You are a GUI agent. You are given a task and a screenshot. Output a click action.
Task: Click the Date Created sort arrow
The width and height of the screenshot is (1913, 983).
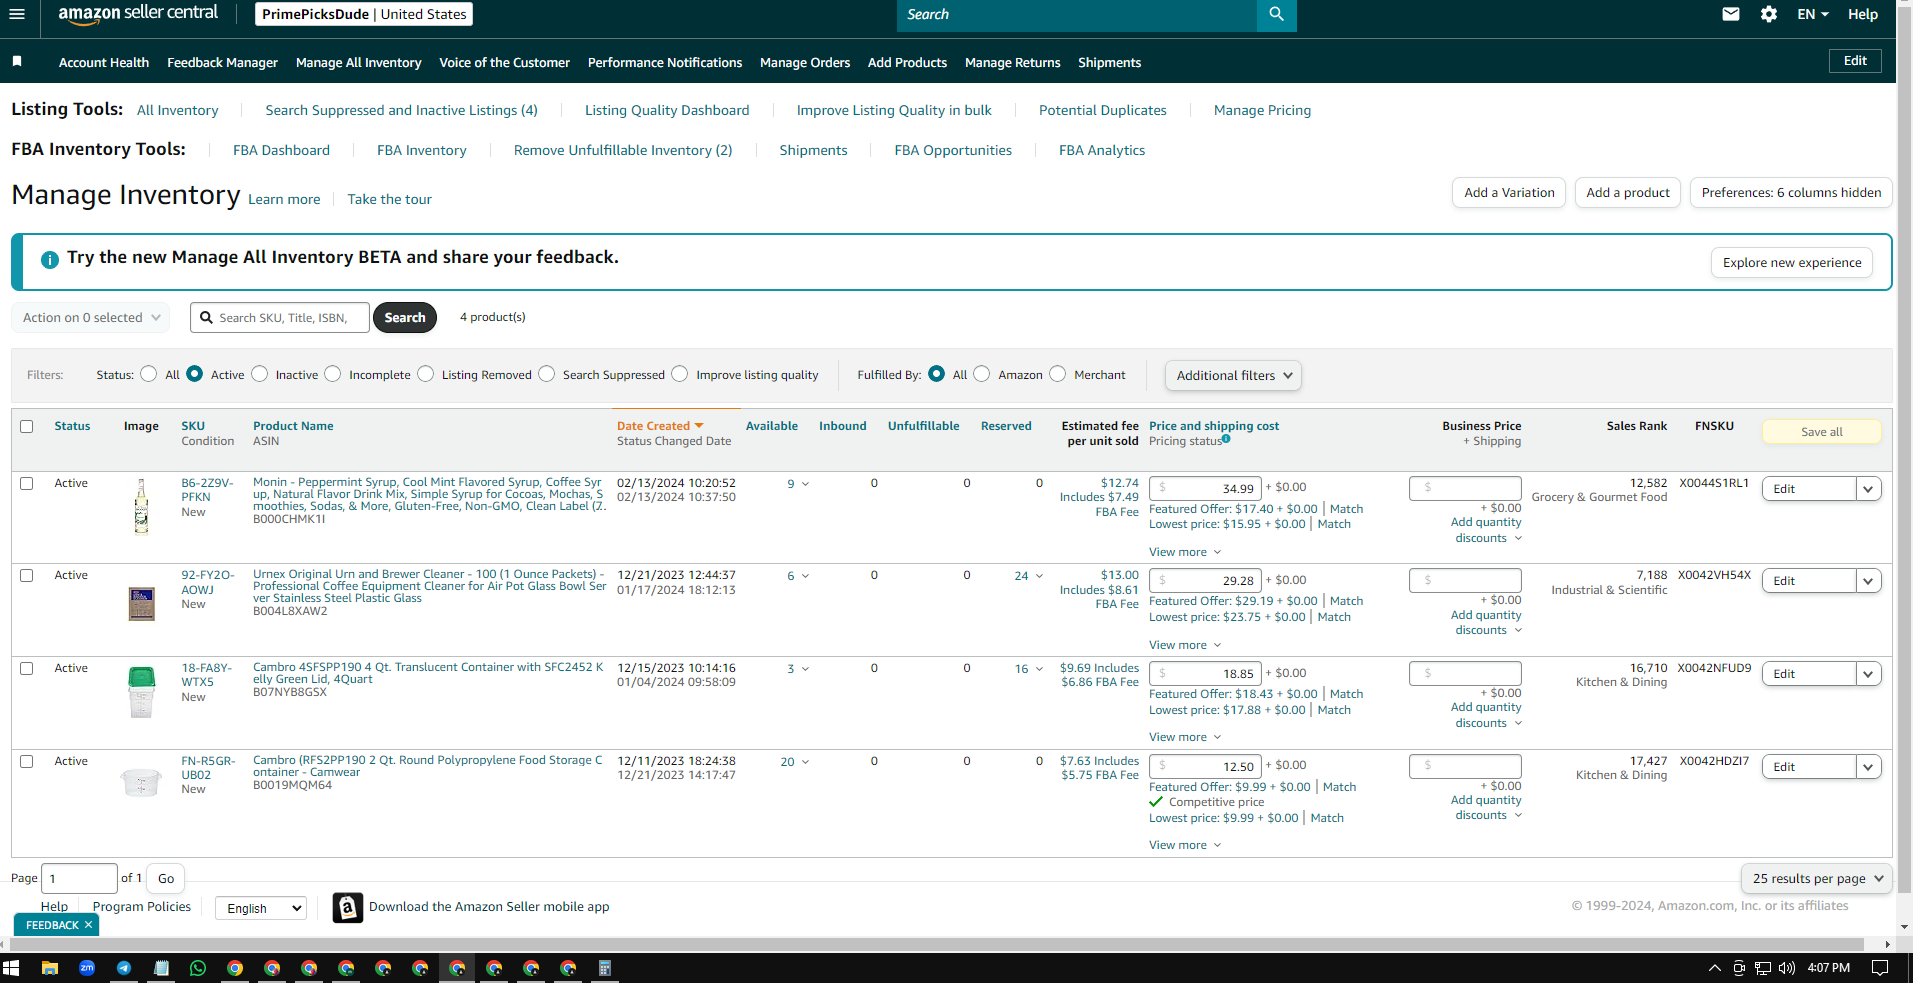(x=699, y=426)
